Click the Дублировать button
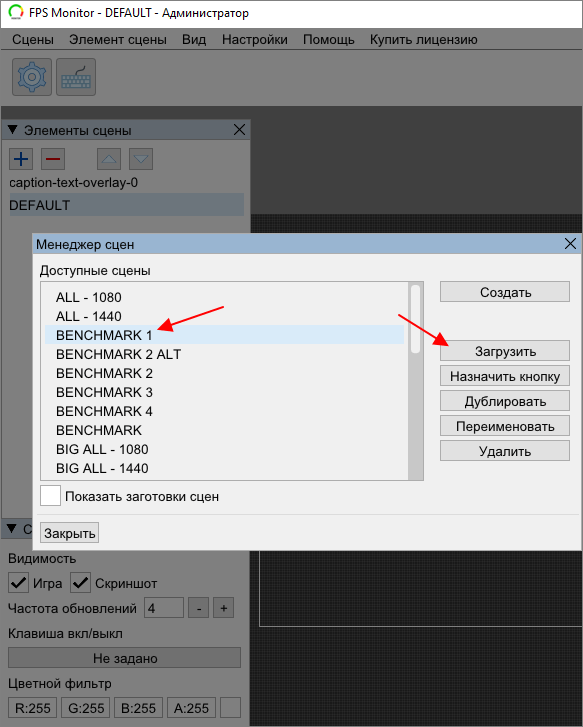The width and height of the screenshot is (583, 727). 505,401
